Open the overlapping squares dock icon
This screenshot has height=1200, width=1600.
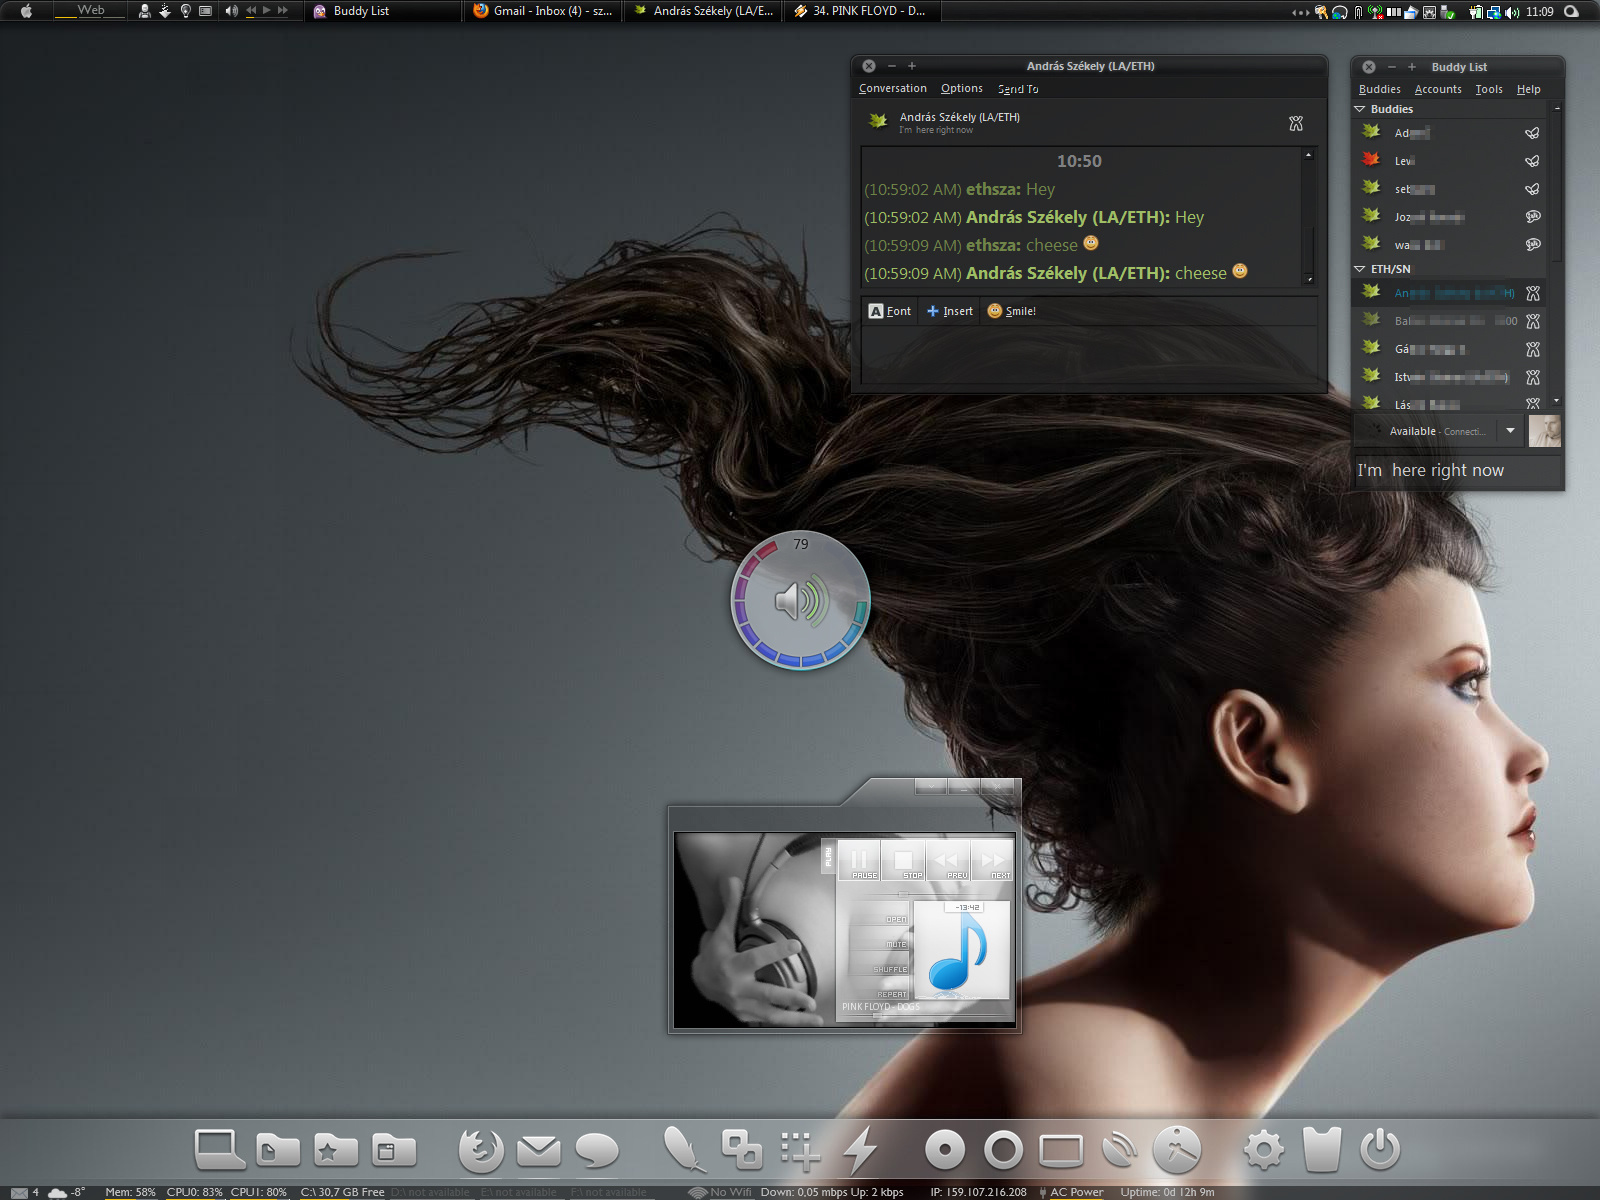click(x=742, y=1150)
